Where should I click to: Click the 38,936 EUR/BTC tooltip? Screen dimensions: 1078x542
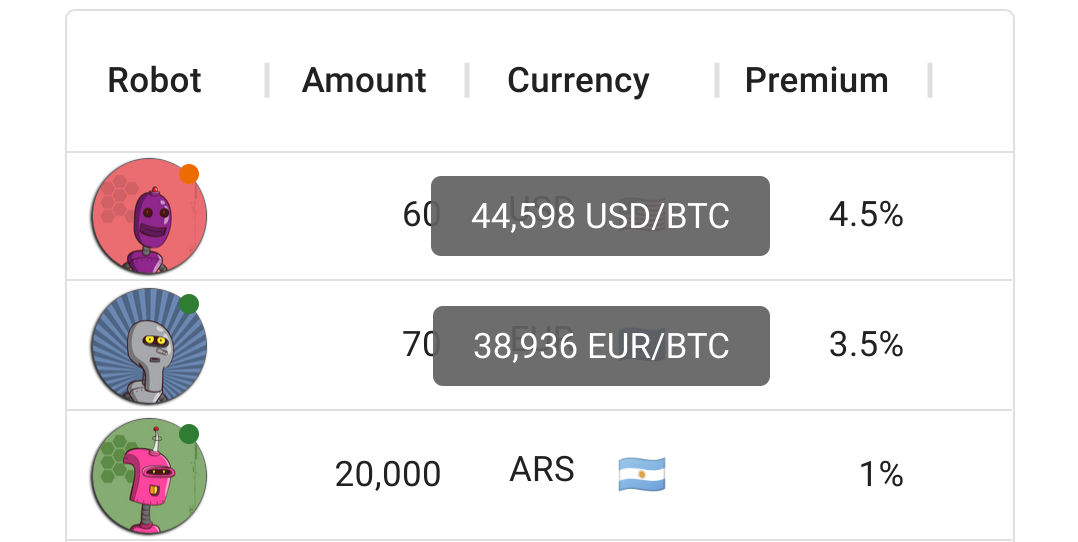pos(601,346)
